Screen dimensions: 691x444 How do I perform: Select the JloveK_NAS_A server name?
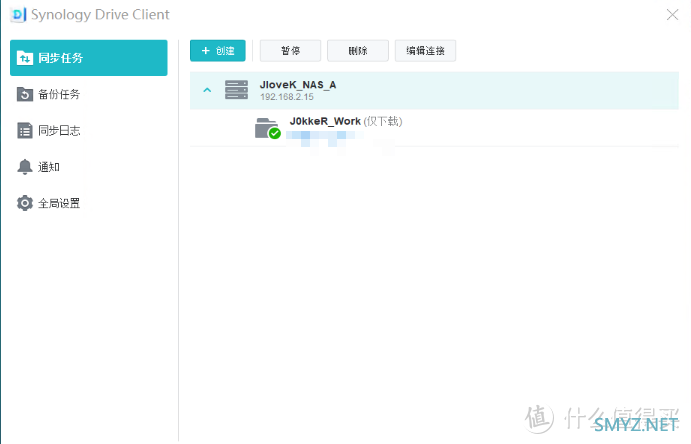point(297,85)
